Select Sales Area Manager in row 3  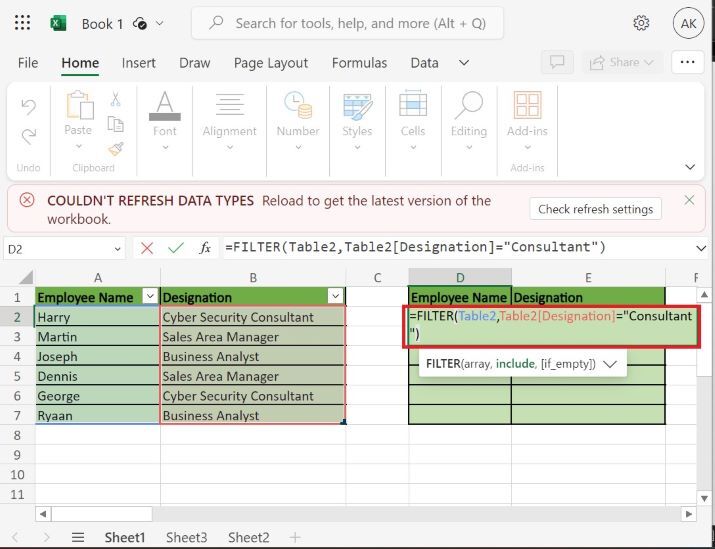(253, 337)
